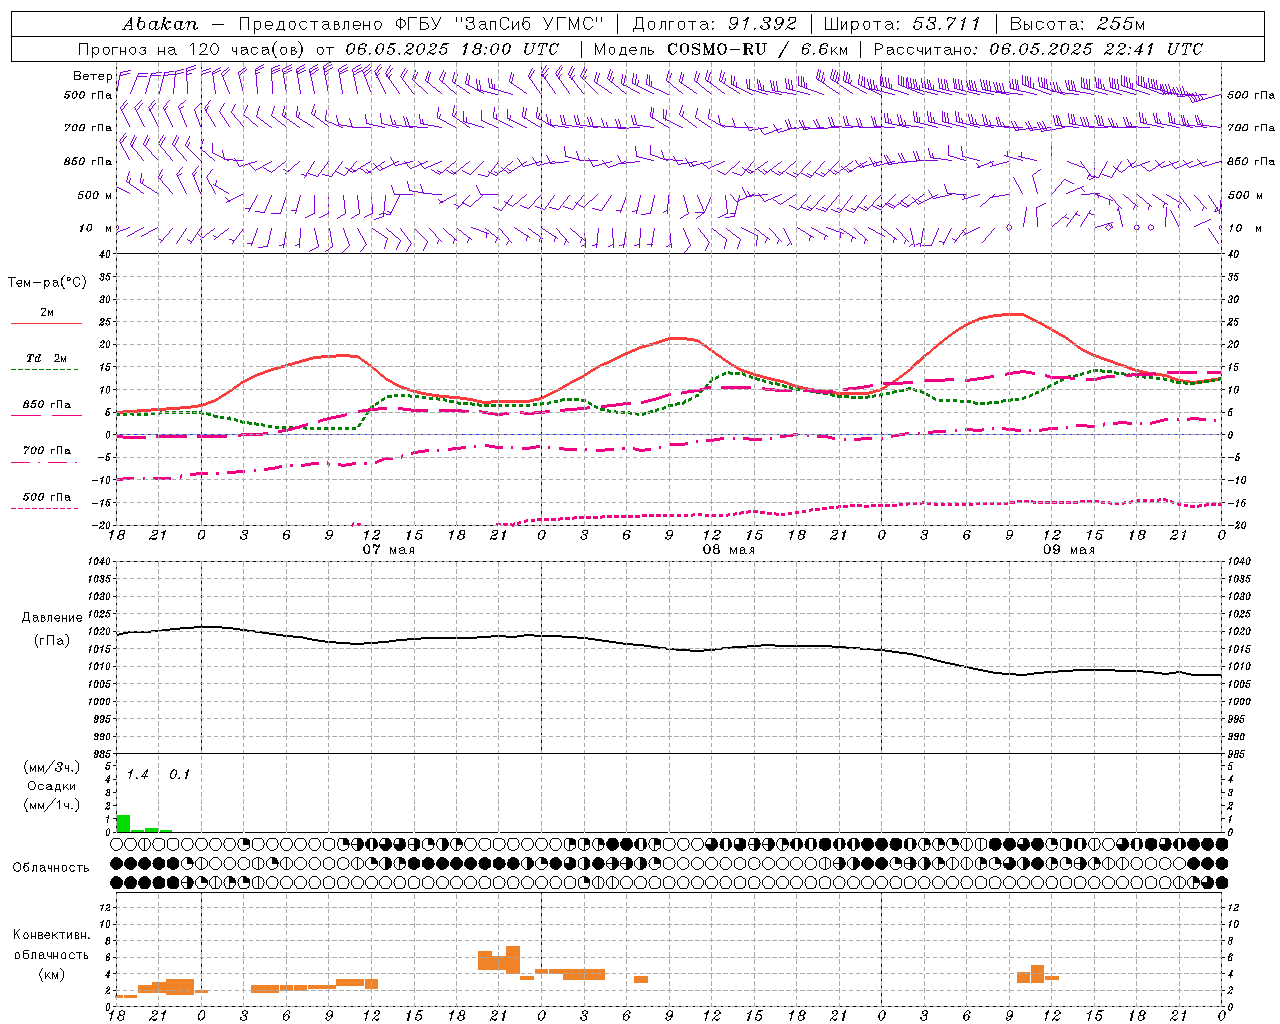The image size is (1280, 1024).
Task: Click the Широта: 53.711 value
Action: click(902, 24)
